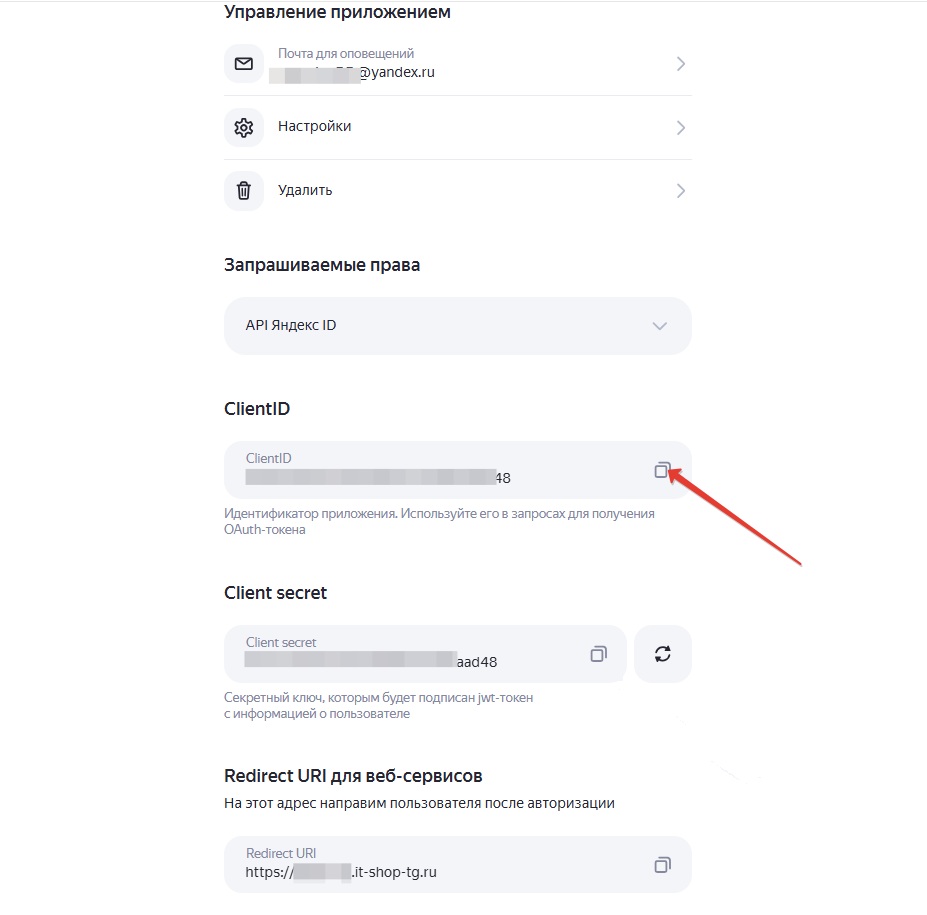Click the API Яндекс ID label
Screen dimensions: 927x915
(x=291, y=325)
